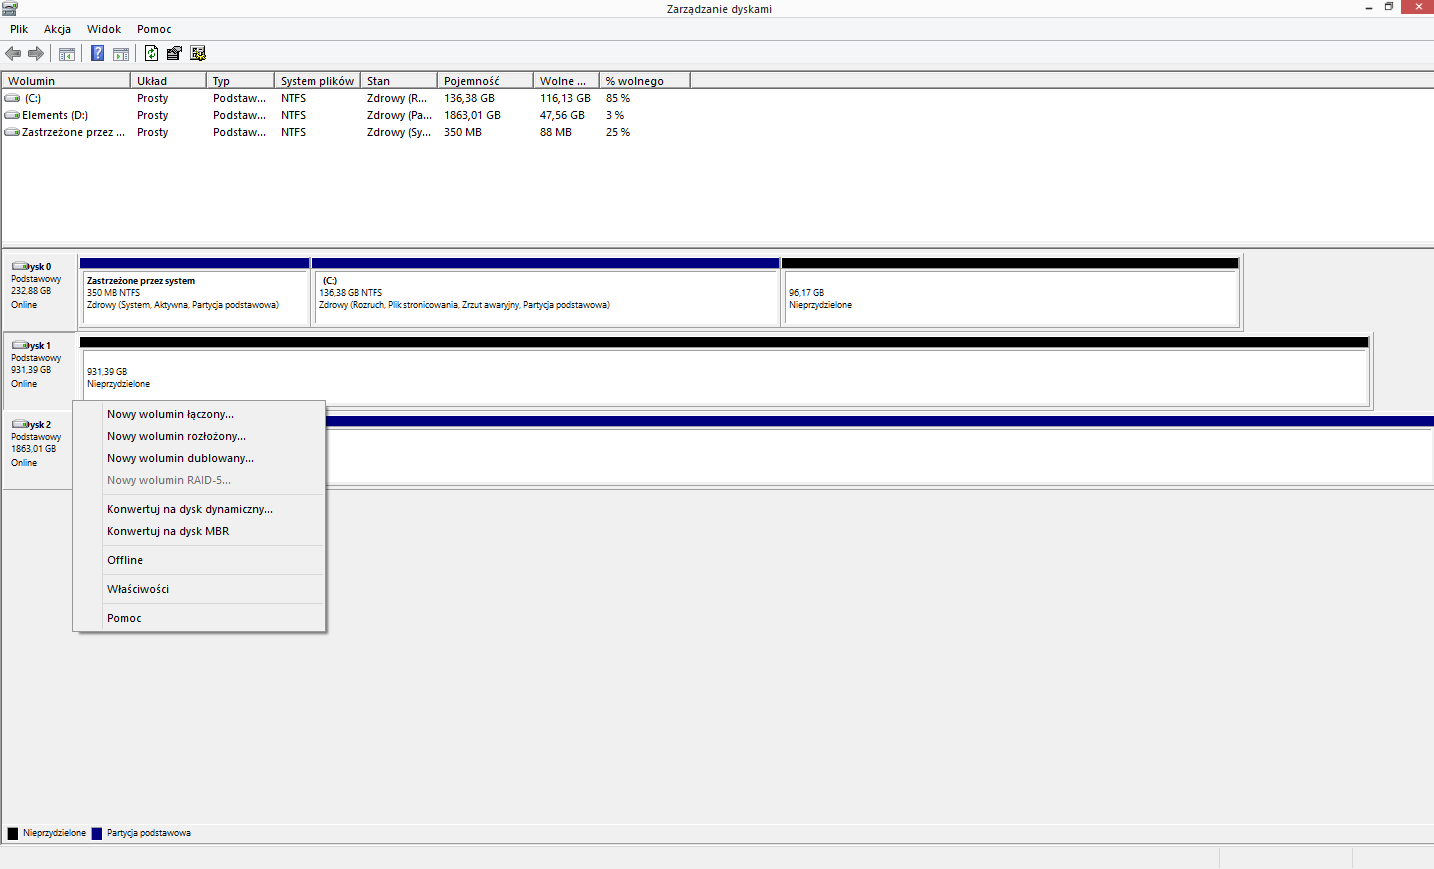Click the 25 % free cell
Image resolution: width=1434 pixels, height=869 pixels.
click(618, 132)
